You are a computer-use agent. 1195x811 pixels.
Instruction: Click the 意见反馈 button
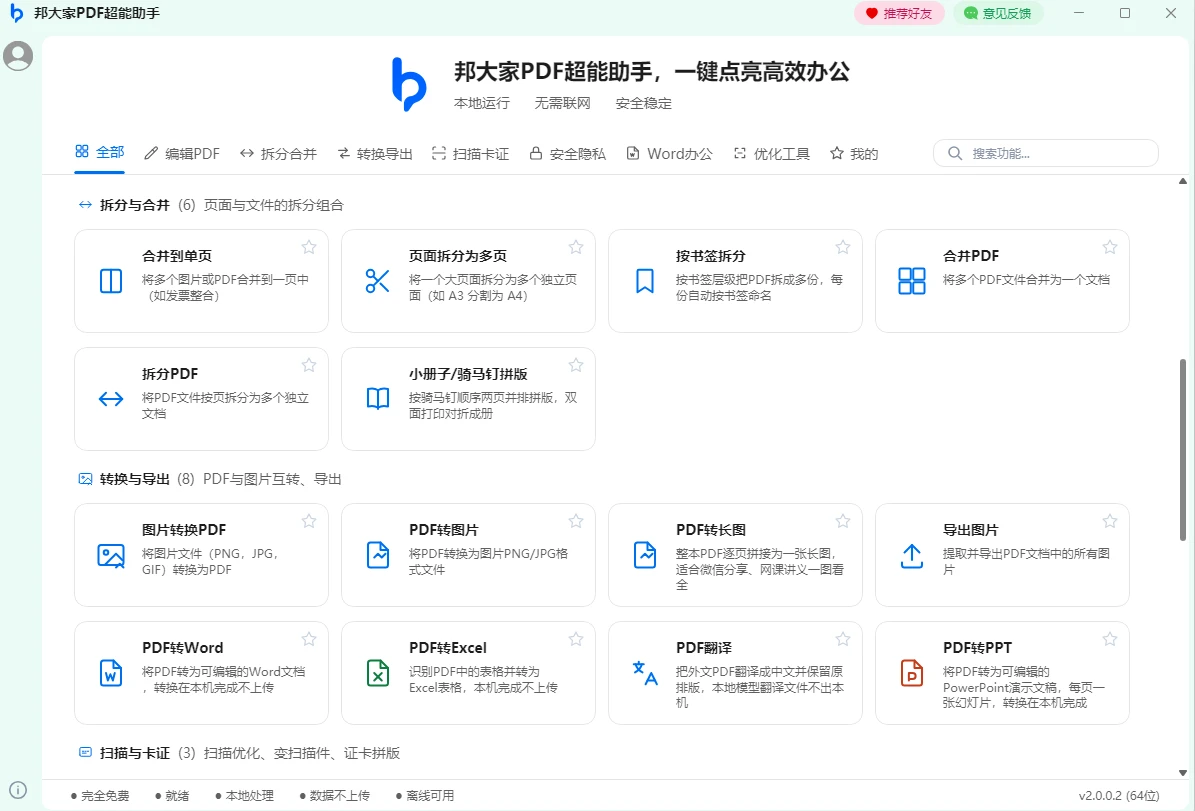tap(998, 13)
